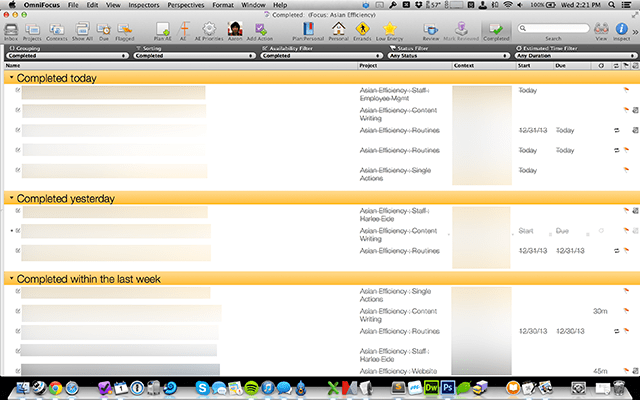640x400 pixels.
Task: Open the Availability Filter dropdown
Action: click(322, 56)
